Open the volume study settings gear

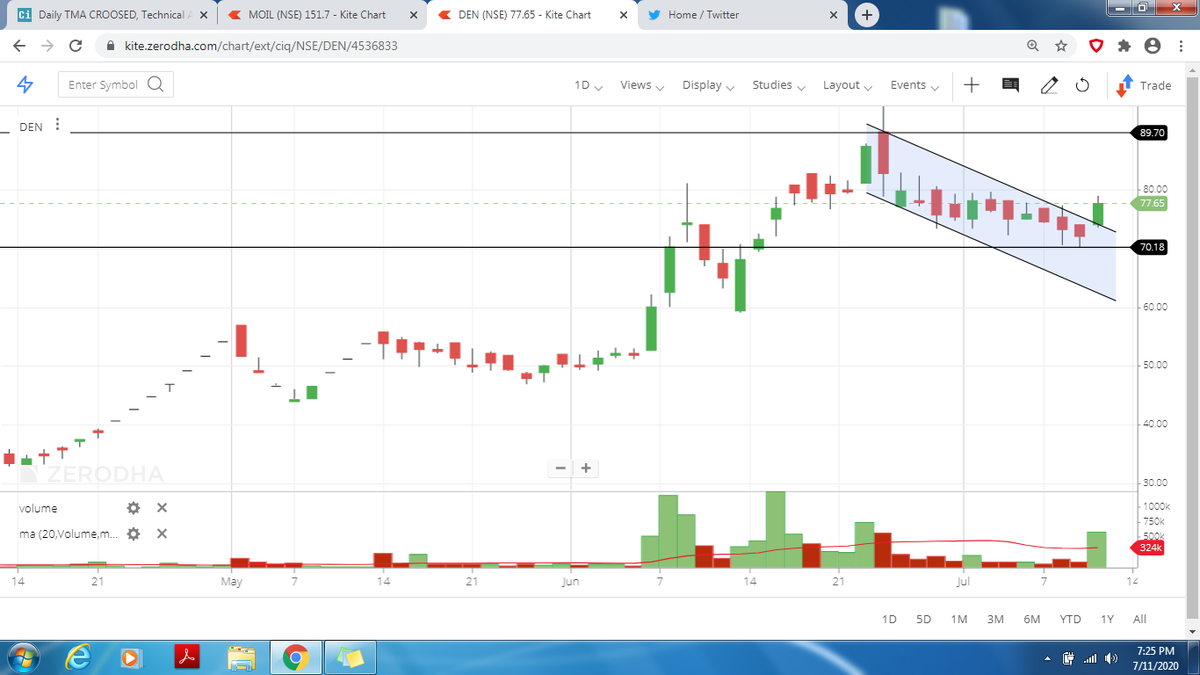[x=133, y=508]
